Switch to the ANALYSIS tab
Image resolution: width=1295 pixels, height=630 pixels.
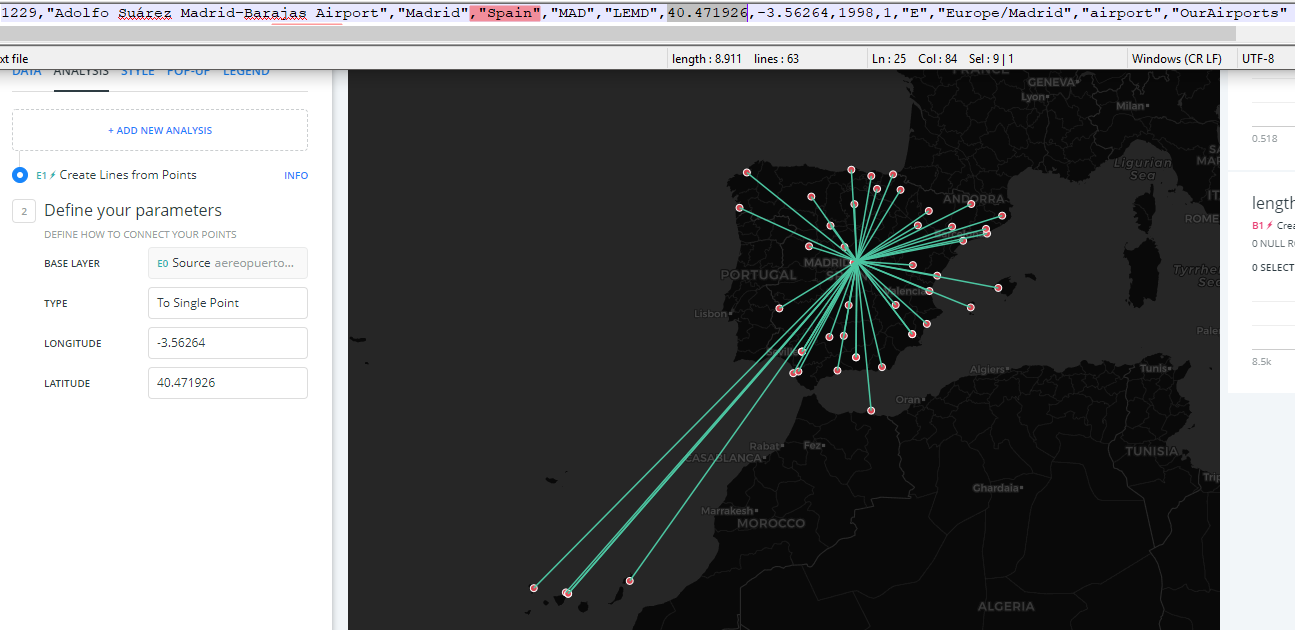tap(81, 72)
